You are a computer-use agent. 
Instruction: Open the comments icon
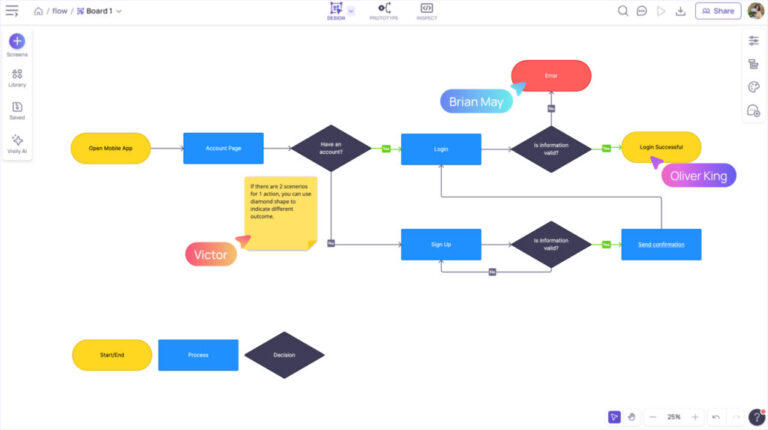click(x=642, y=11)
